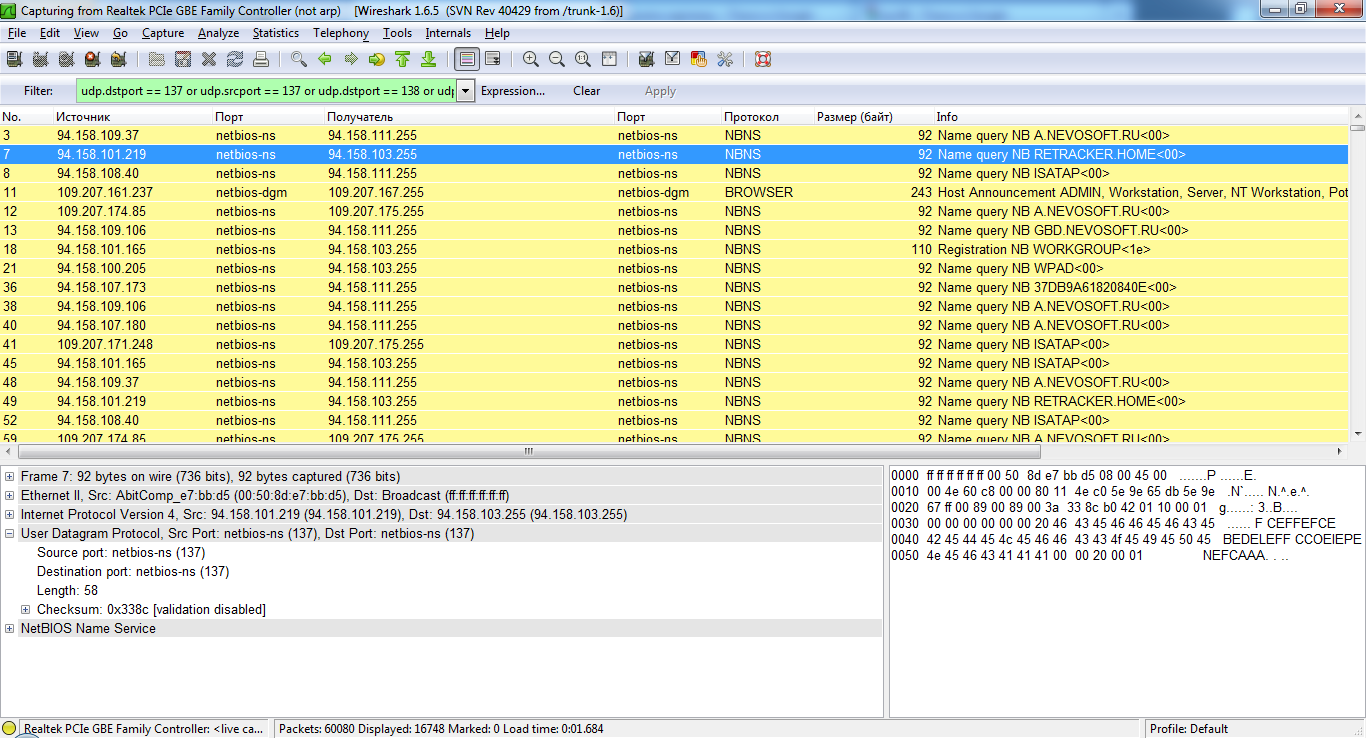This screenshot has height=738, width=1366.
Task: Save the capture file with floppy icon
Action: coord(183,59)
